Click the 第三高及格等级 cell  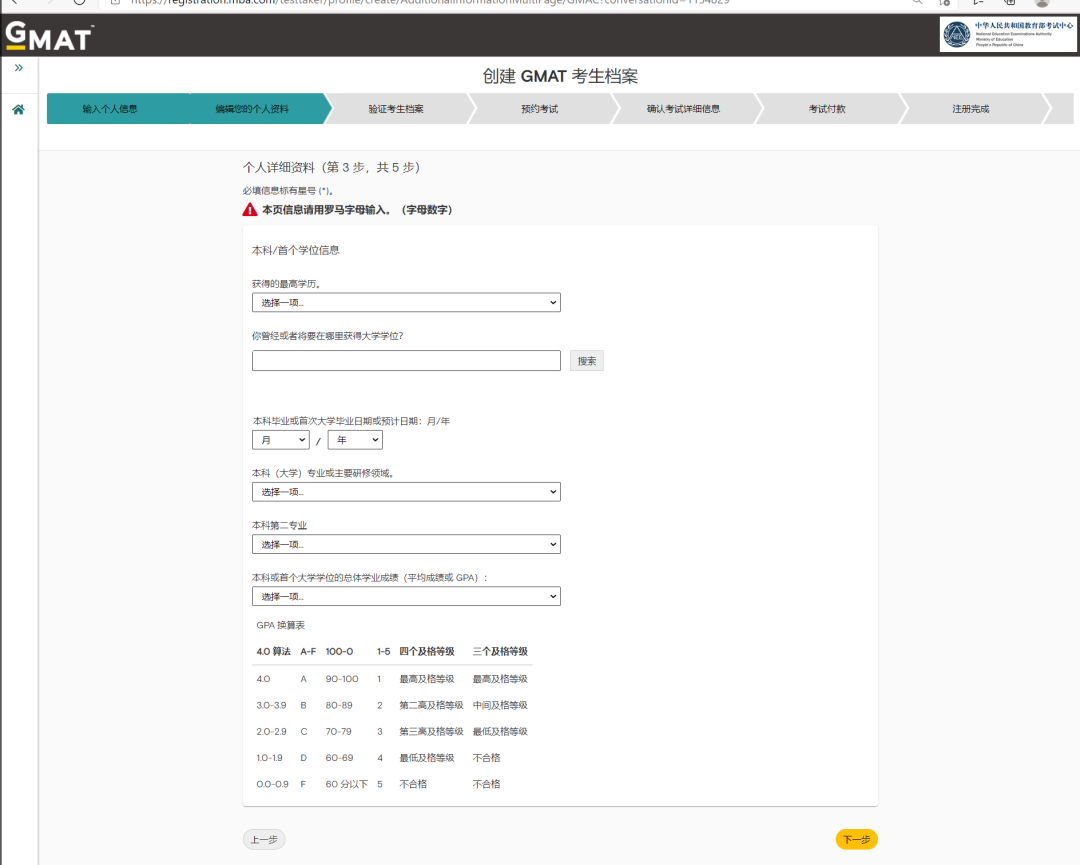pyautogui.click(x=431, y=731)
